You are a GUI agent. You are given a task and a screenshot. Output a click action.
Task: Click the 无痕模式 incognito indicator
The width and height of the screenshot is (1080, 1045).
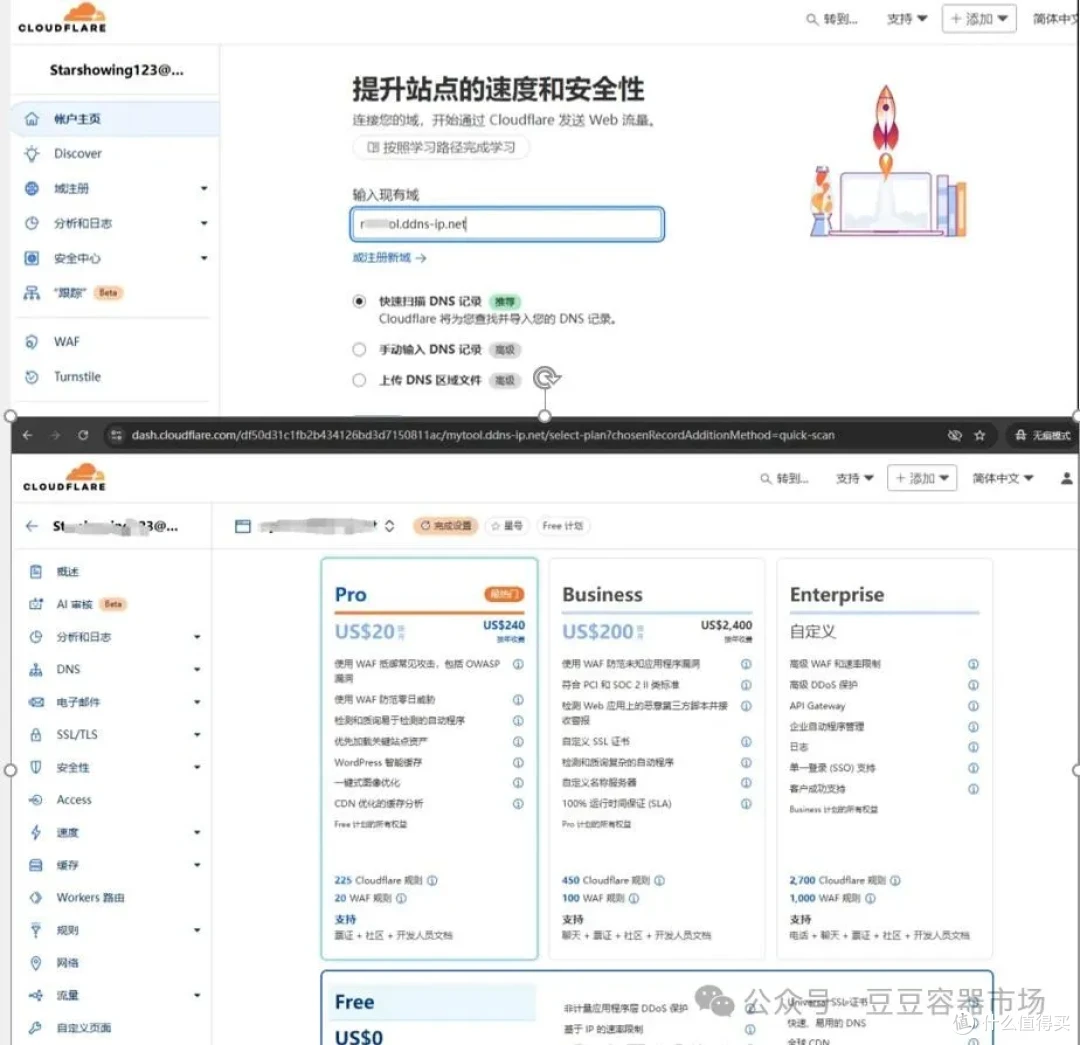pos(1043,435)
